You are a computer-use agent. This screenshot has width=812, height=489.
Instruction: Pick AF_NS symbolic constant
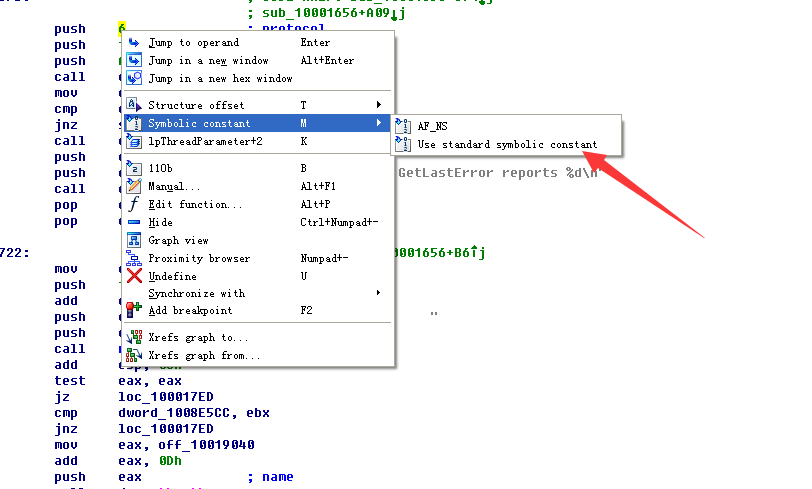coord(506,126)
